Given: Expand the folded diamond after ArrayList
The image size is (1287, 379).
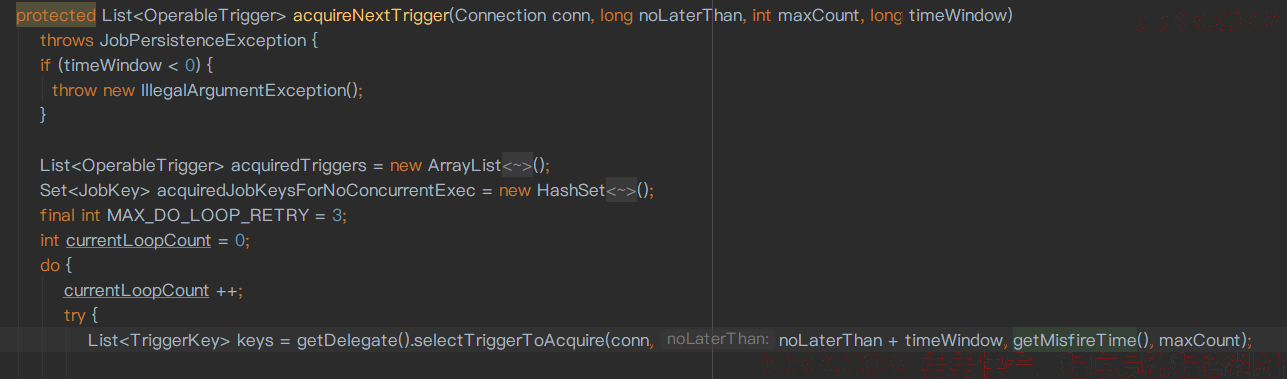Looking at the screenshot, I should point(517,165).
